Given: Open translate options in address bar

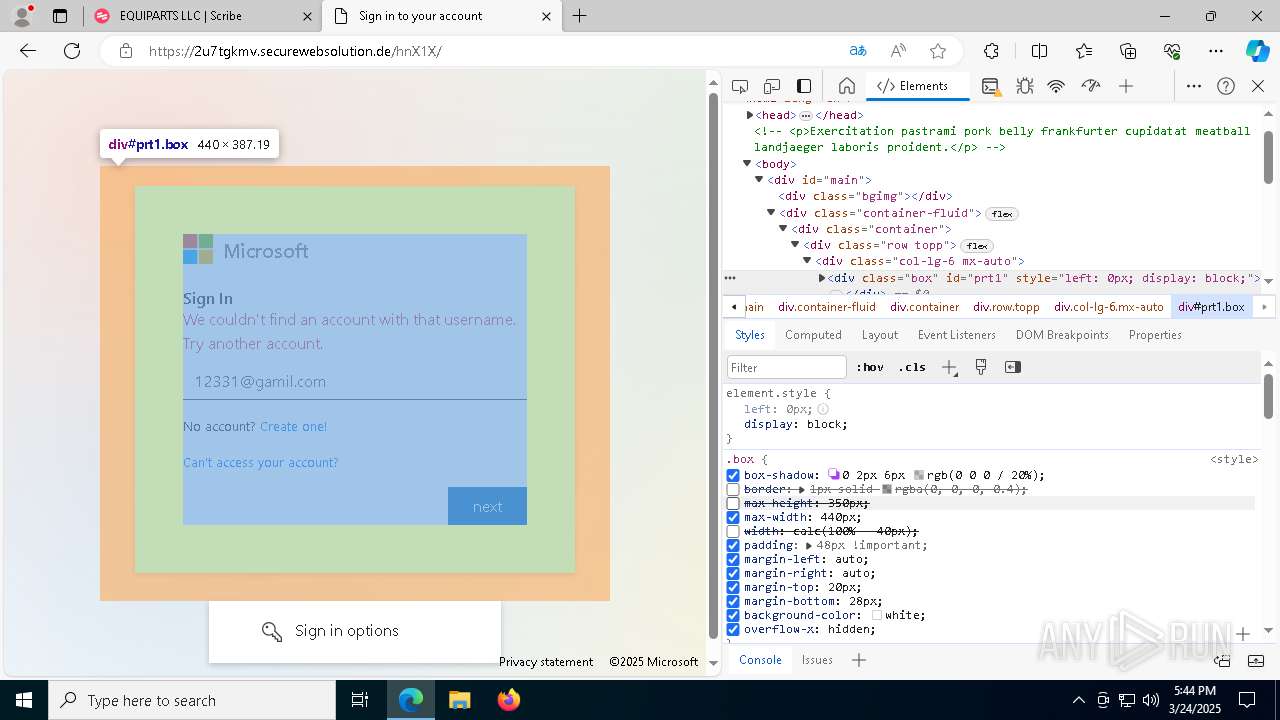Looking at the screenshot, I should (x=858, y=51).
